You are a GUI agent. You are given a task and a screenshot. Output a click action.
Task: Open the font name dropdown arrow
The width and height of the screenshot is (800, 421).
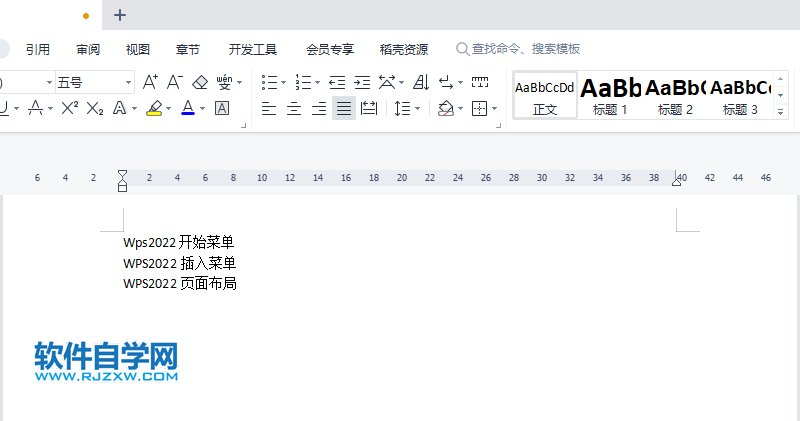coord(49,82)
